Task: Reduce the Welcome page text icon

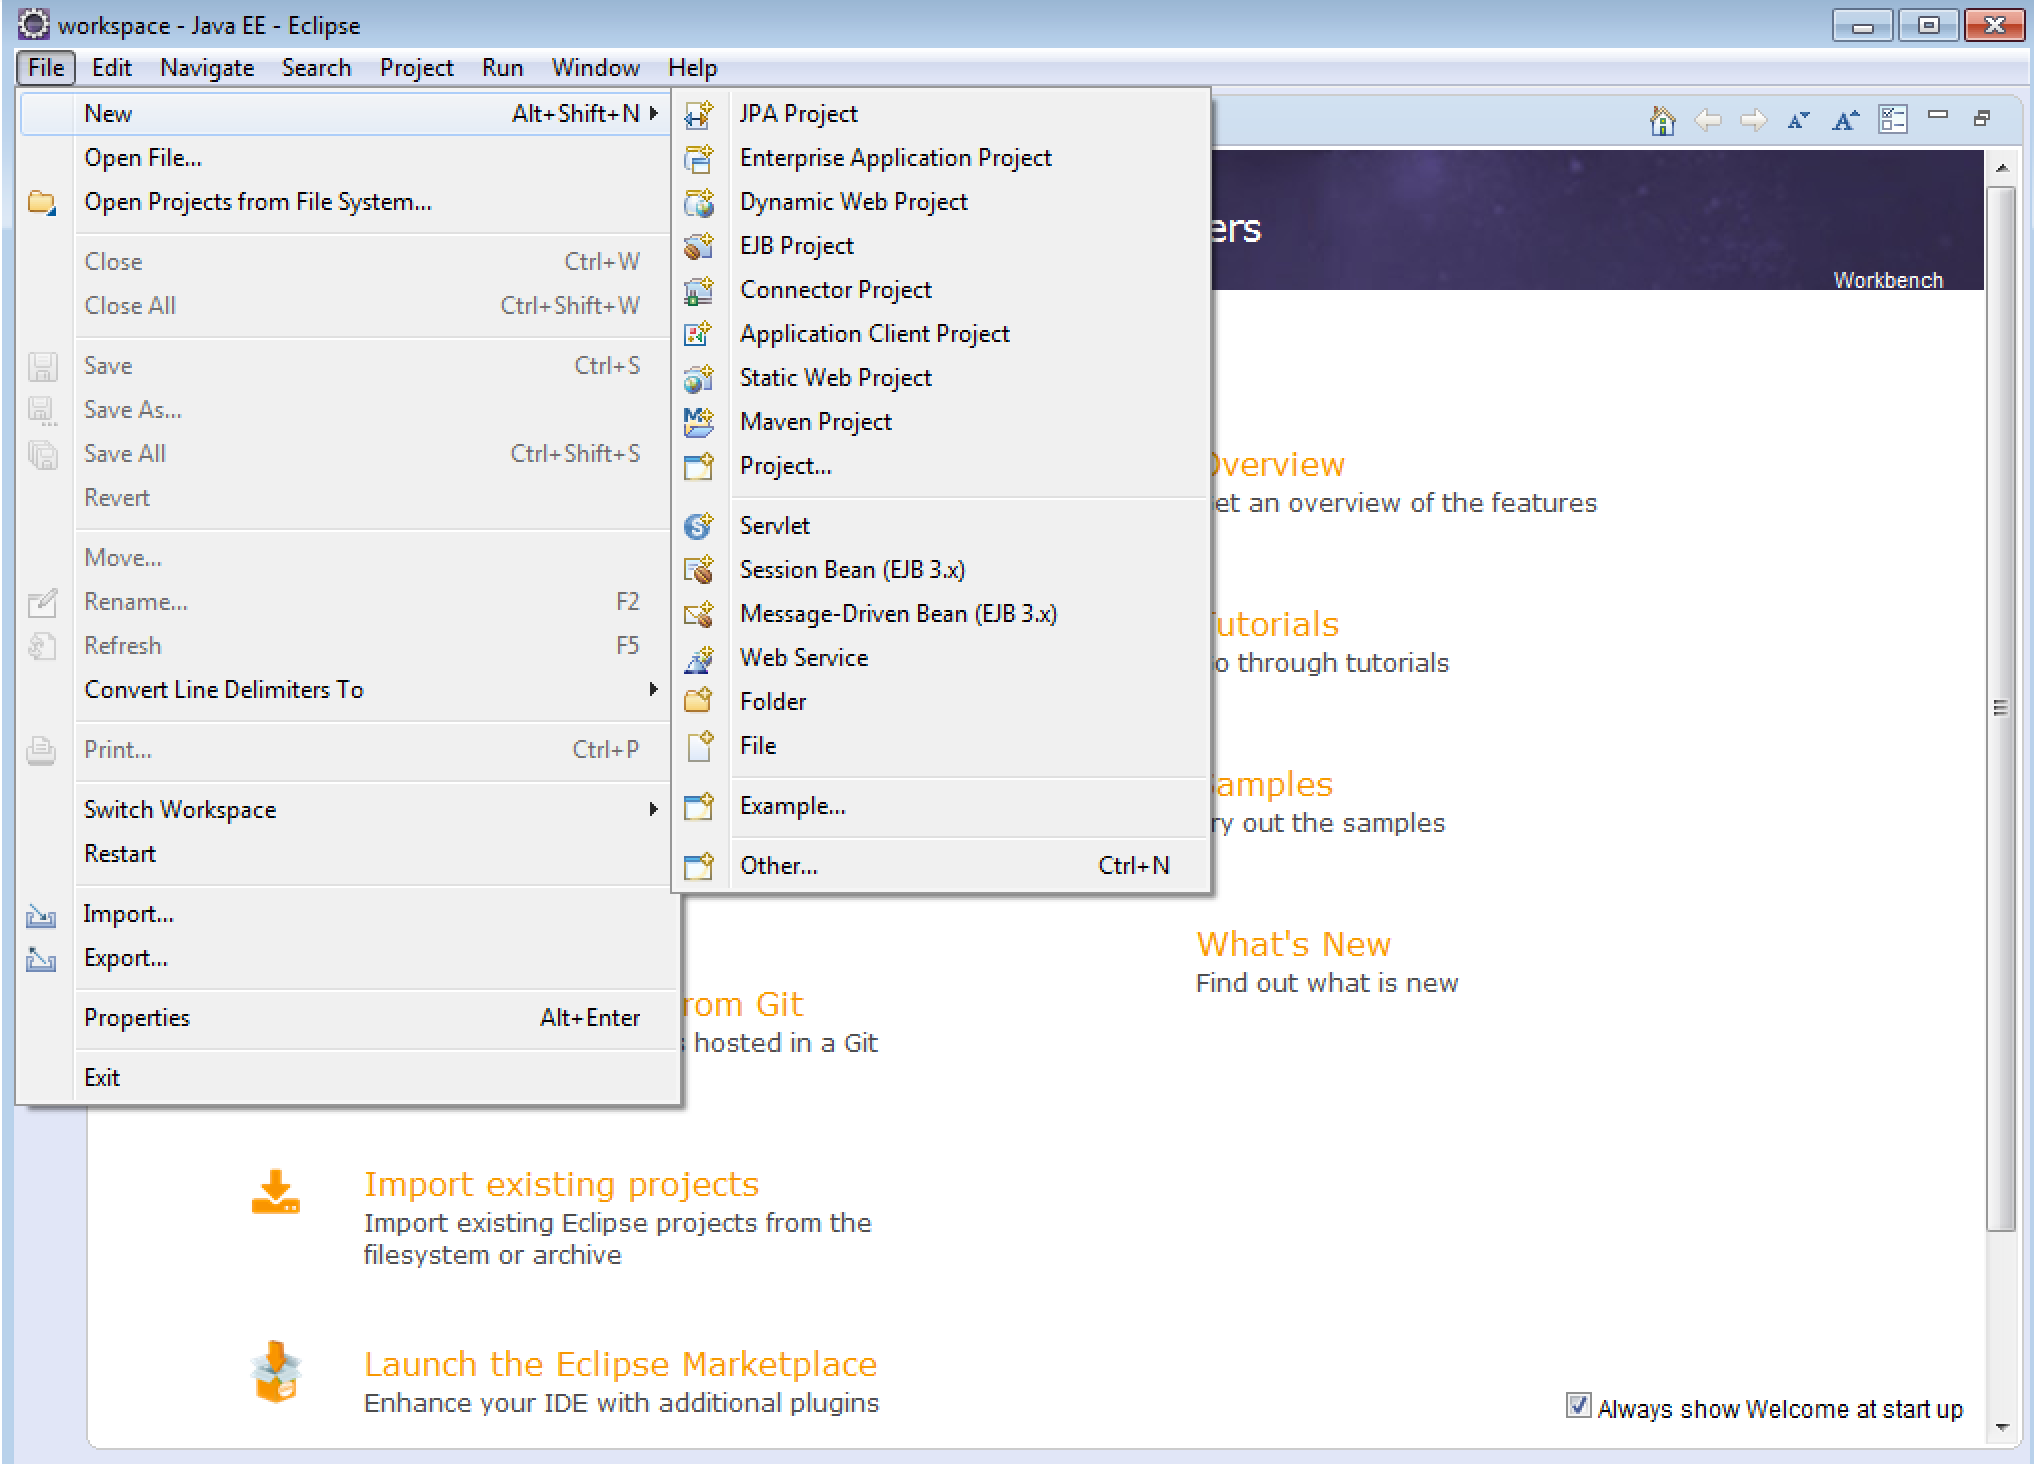Action: tap(1800, 118)
